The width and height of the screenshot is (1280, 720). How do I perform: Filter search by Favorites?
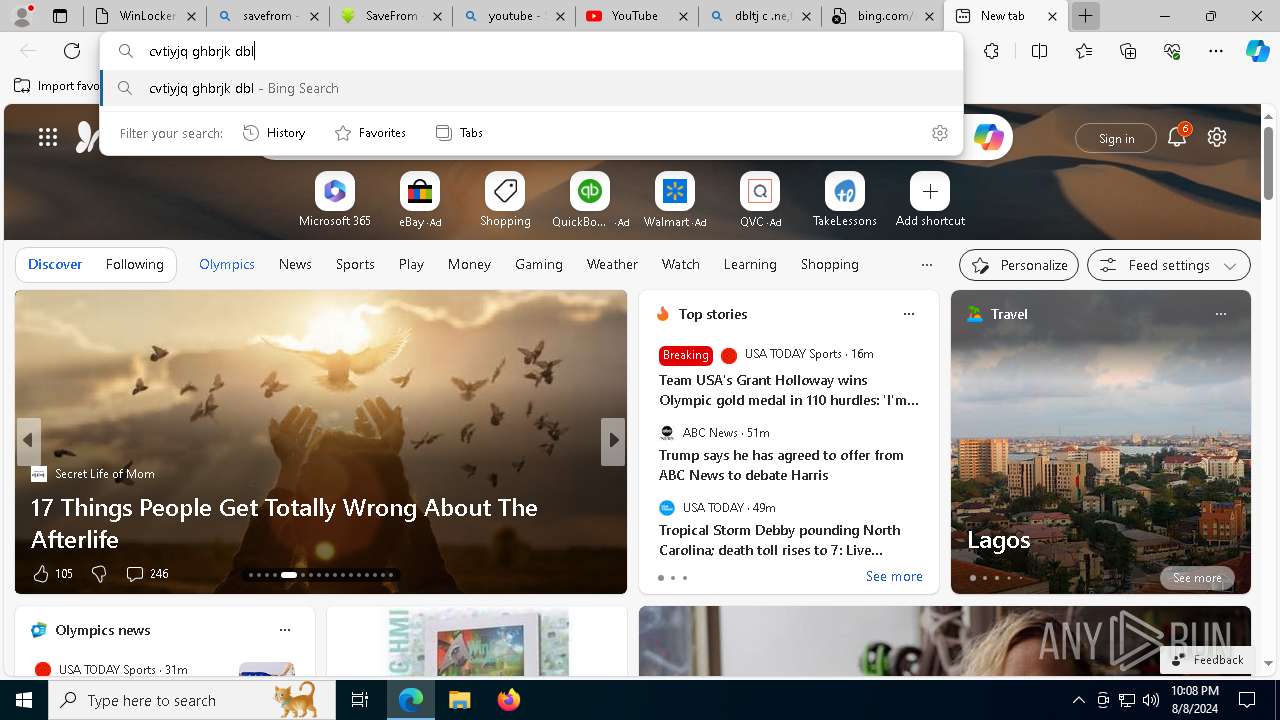pyautogui.click(x=370, y=133)
